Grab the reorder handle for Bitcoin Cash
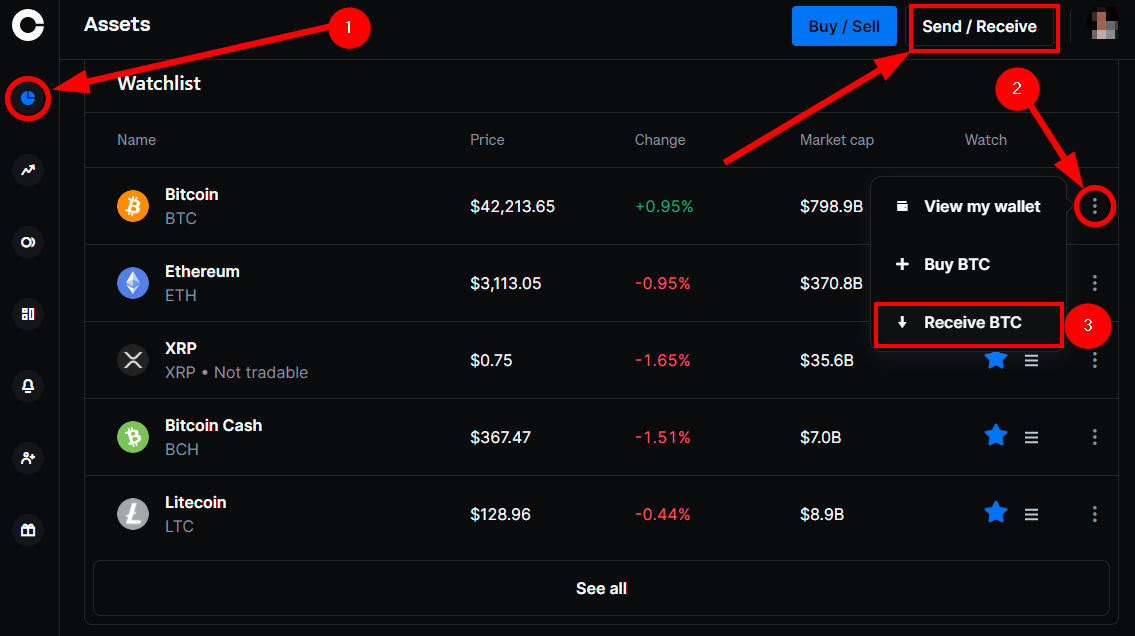Screen dimensions: 1135x636 click(1031, 437)
